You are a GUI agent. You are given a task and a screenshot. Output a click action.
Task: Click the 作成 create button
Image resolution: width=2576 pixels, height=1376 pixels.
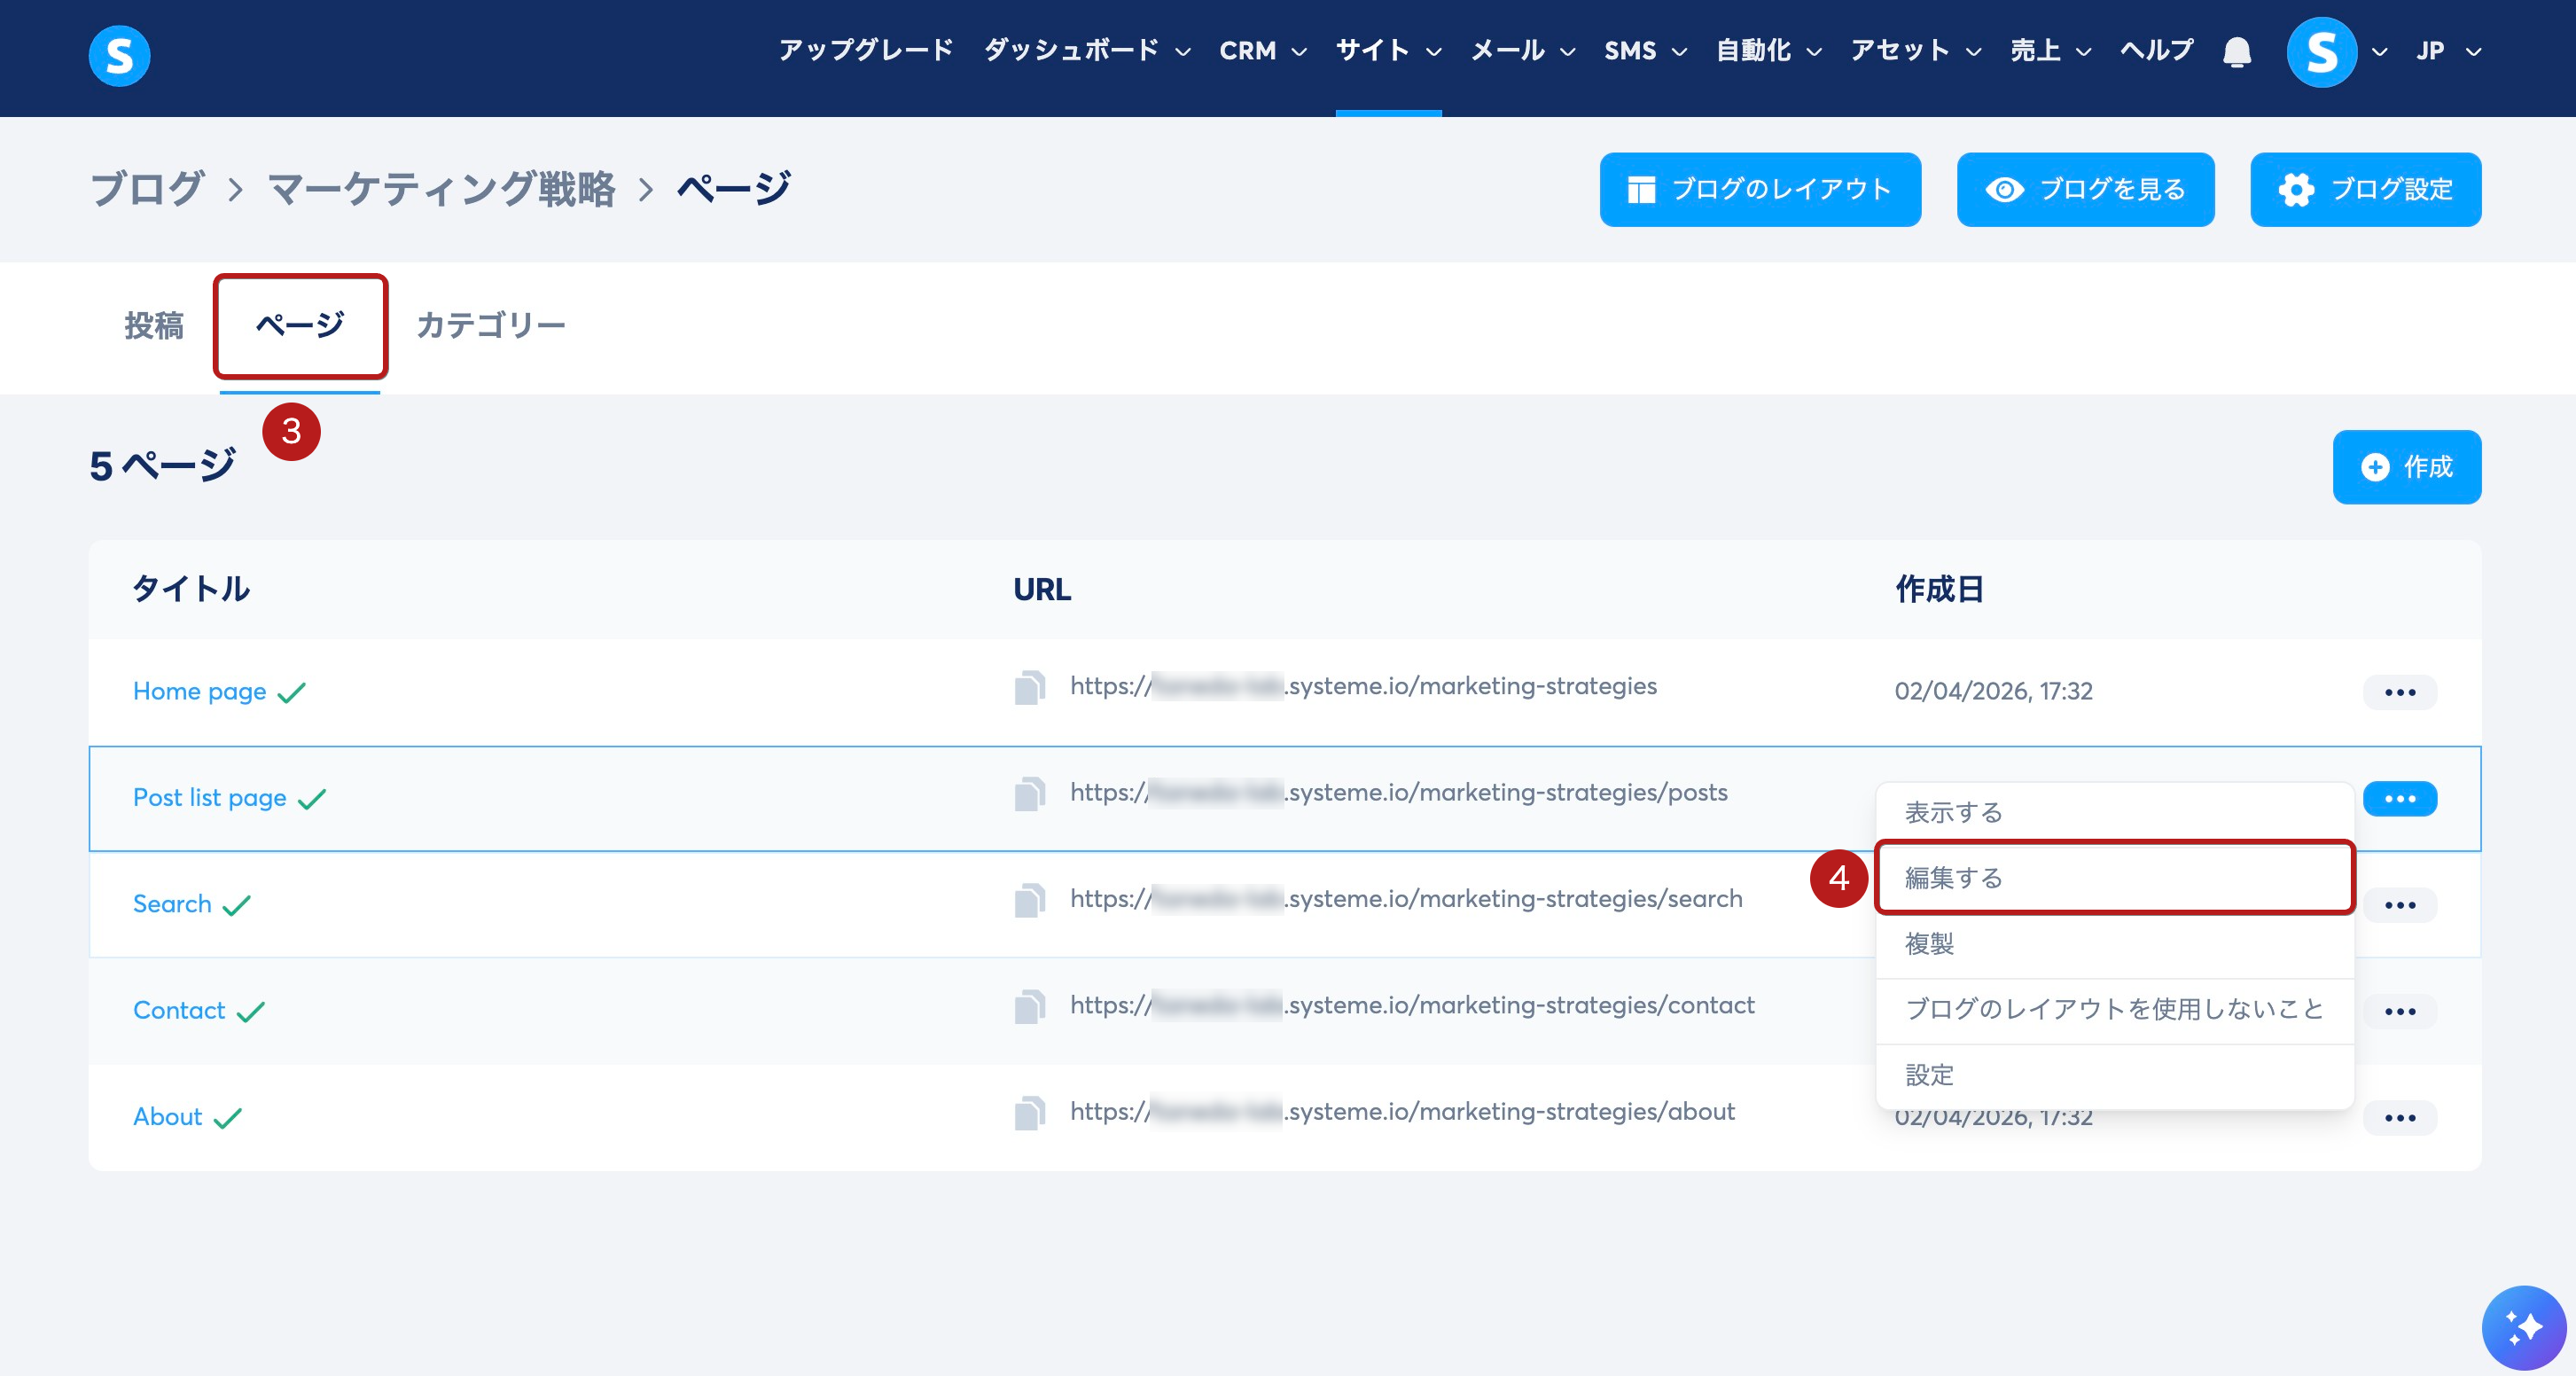(x=2406, y=467)
